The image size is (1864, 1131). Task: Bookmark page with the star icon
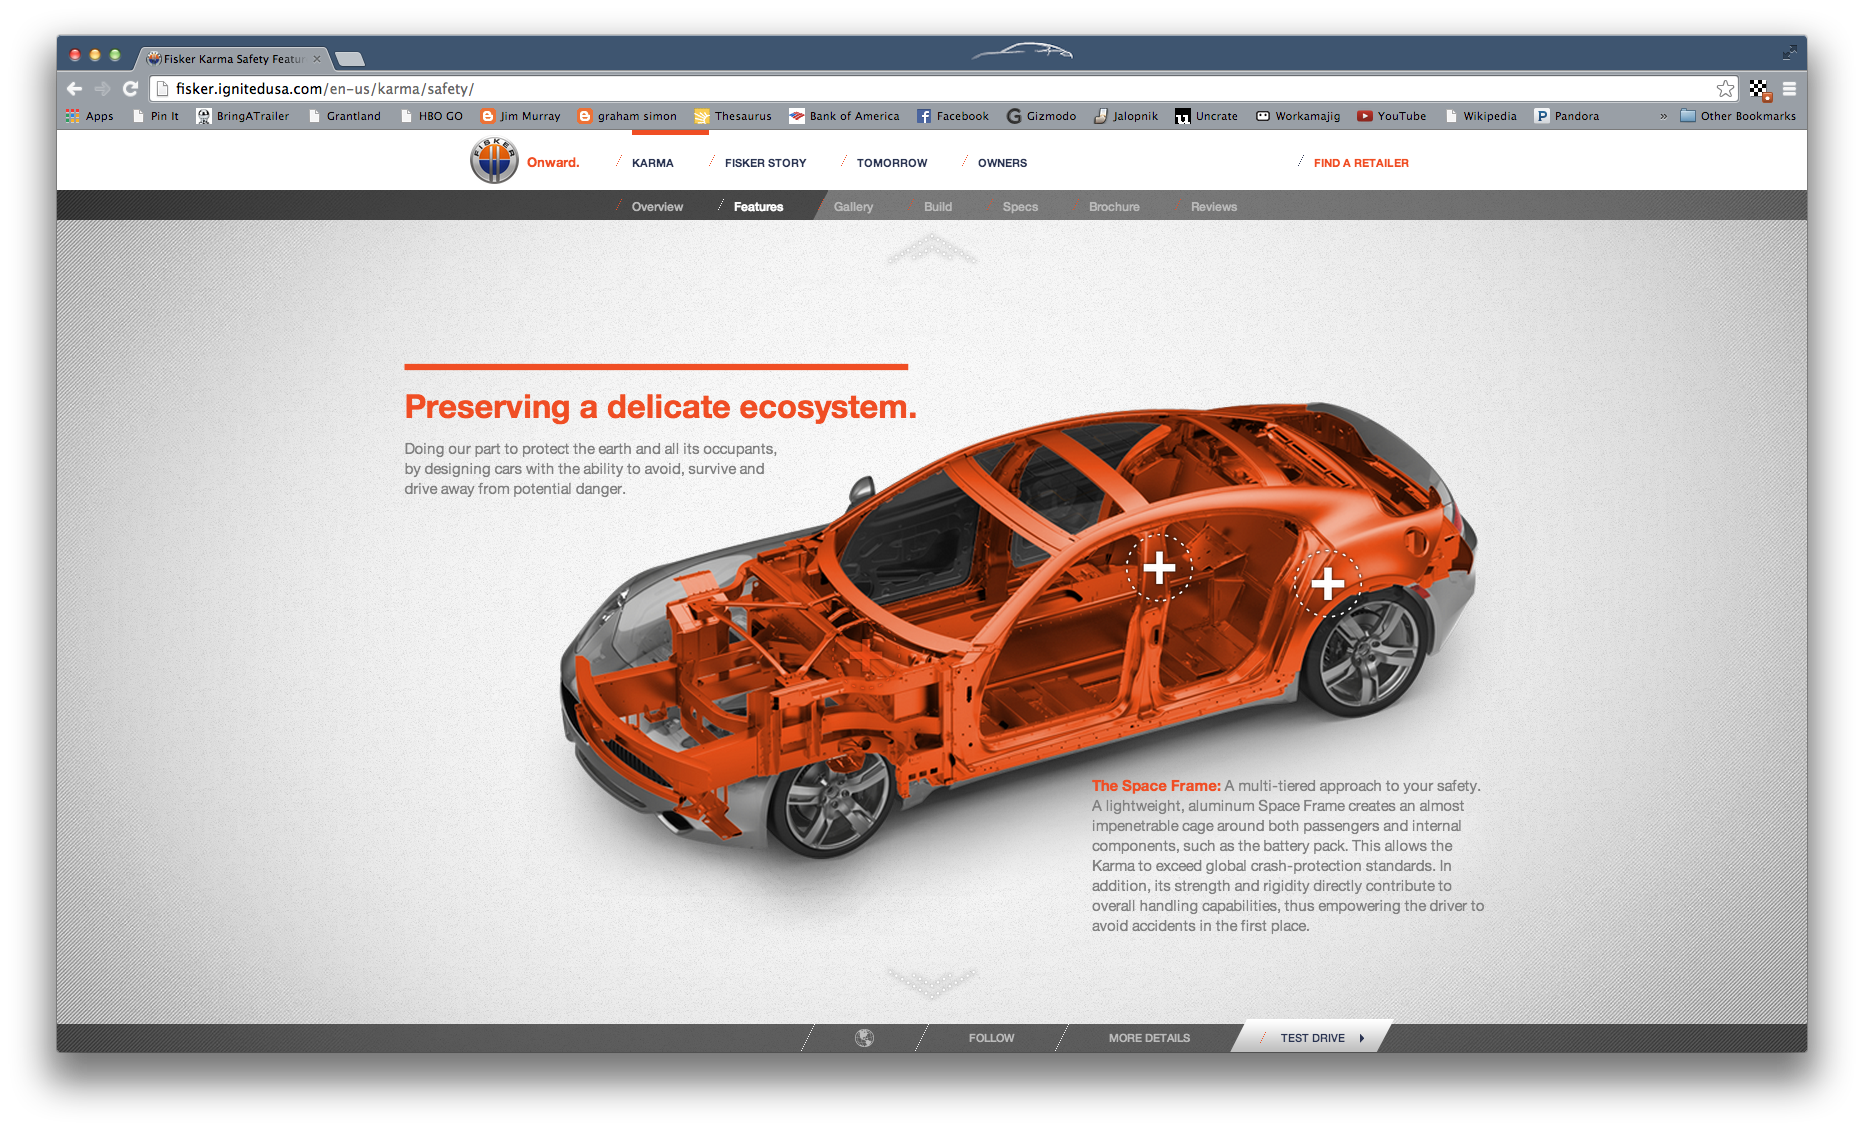(x=1725, y=89)
